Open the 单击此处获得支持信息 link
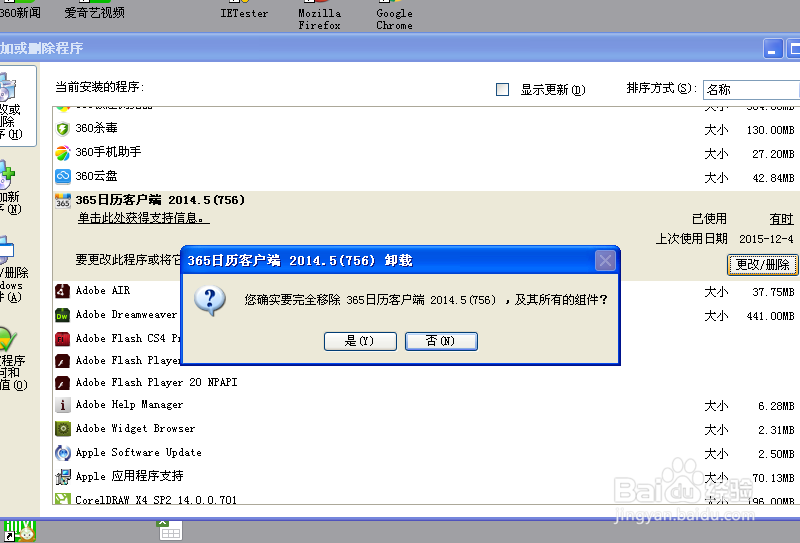The height and width of the screenshot is (543, 800). 143,218
